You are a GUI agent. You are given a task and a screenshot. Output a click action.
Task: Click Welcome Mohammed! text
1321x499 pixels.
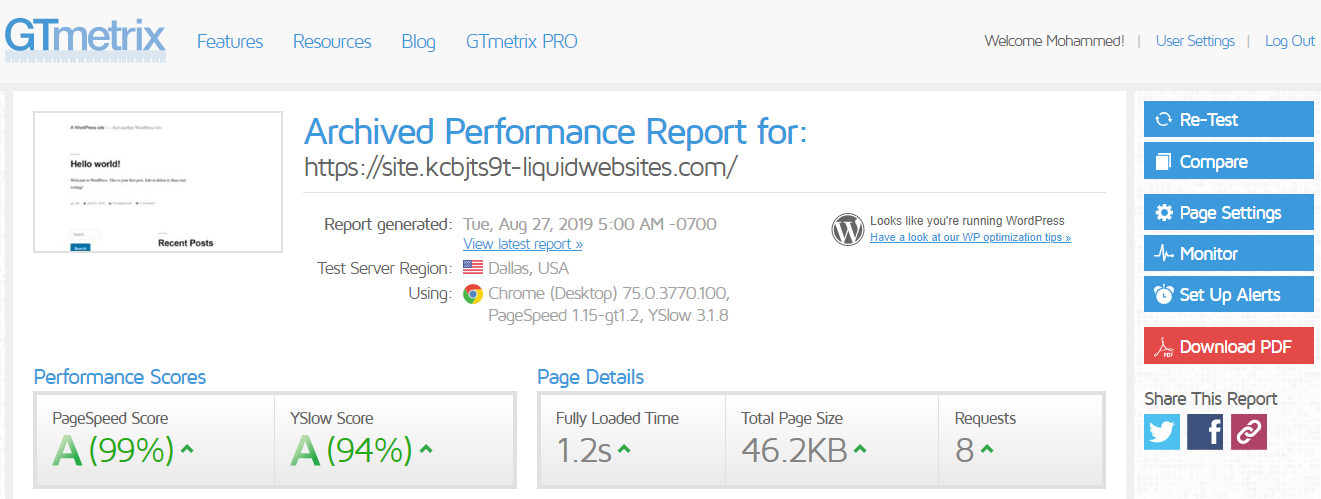pos(1054,41)
